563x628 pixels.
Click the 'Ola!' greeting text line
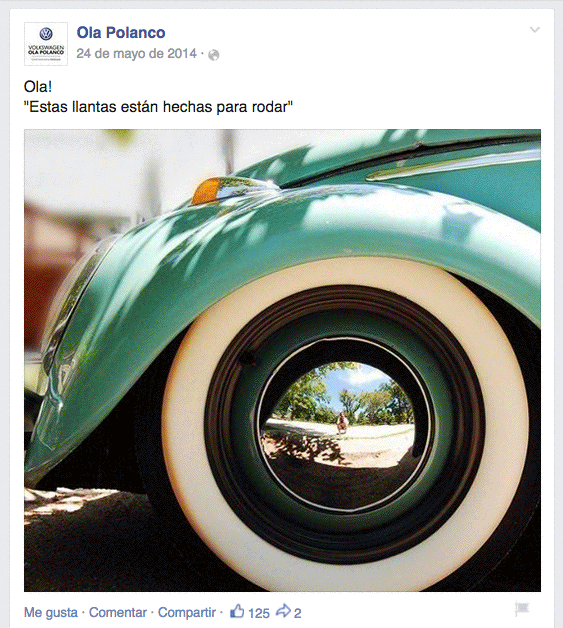pyautogui.click(x=38, y=87)
